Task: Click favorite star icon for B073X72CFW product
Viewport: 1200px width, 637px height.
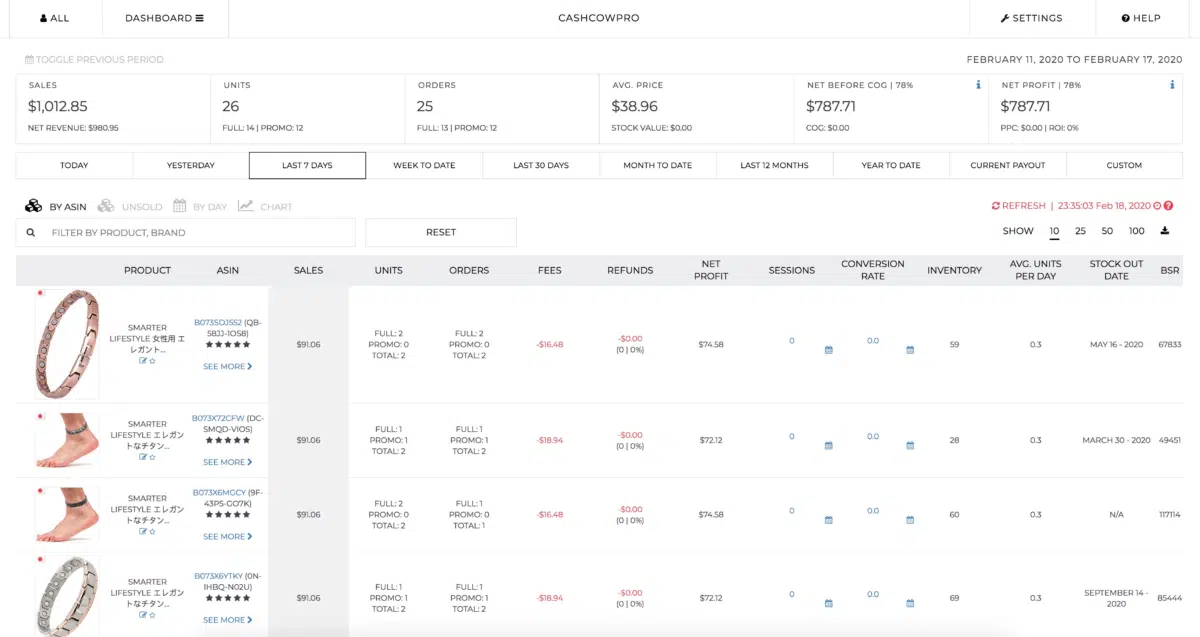Action: tap(152, 457)
